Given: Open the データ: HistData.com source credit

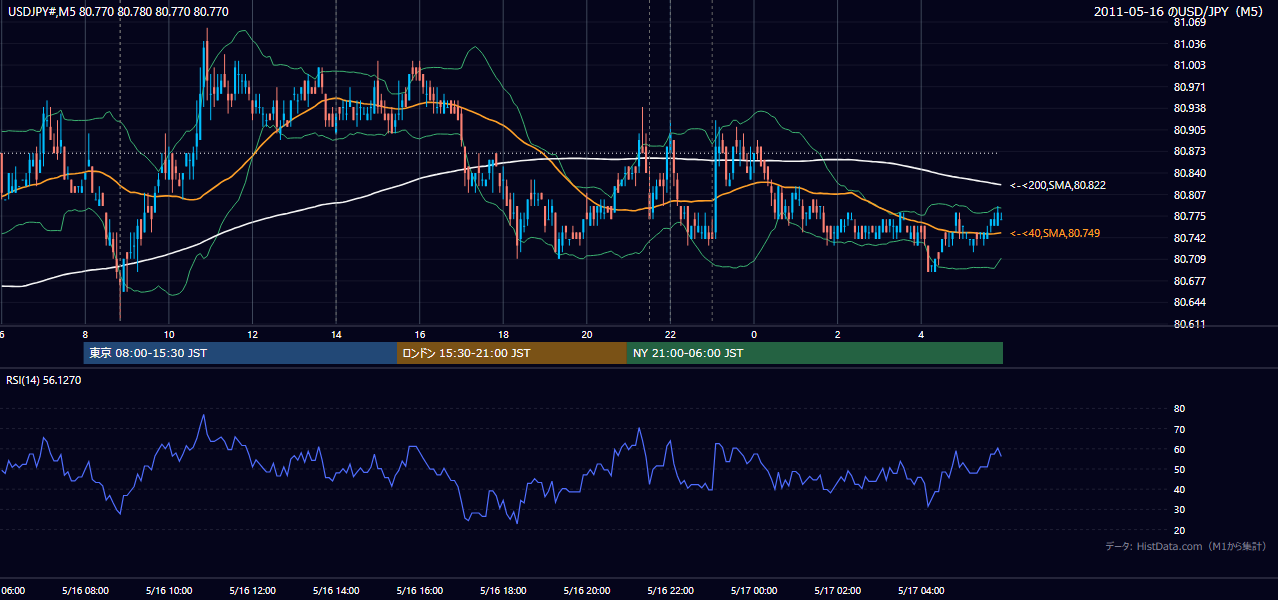Looking at the screenshot, I should click(x=1186, y=546).
